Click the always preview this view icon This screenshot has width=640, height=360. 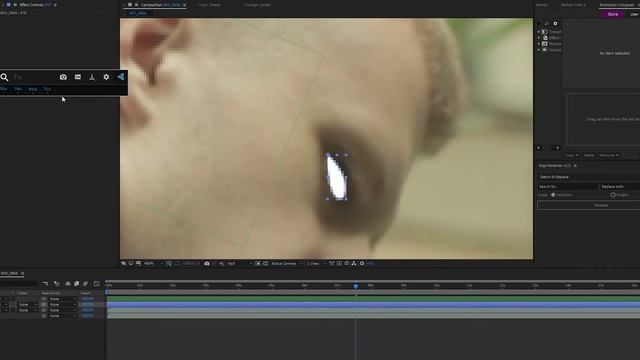(x=124, y=264)
